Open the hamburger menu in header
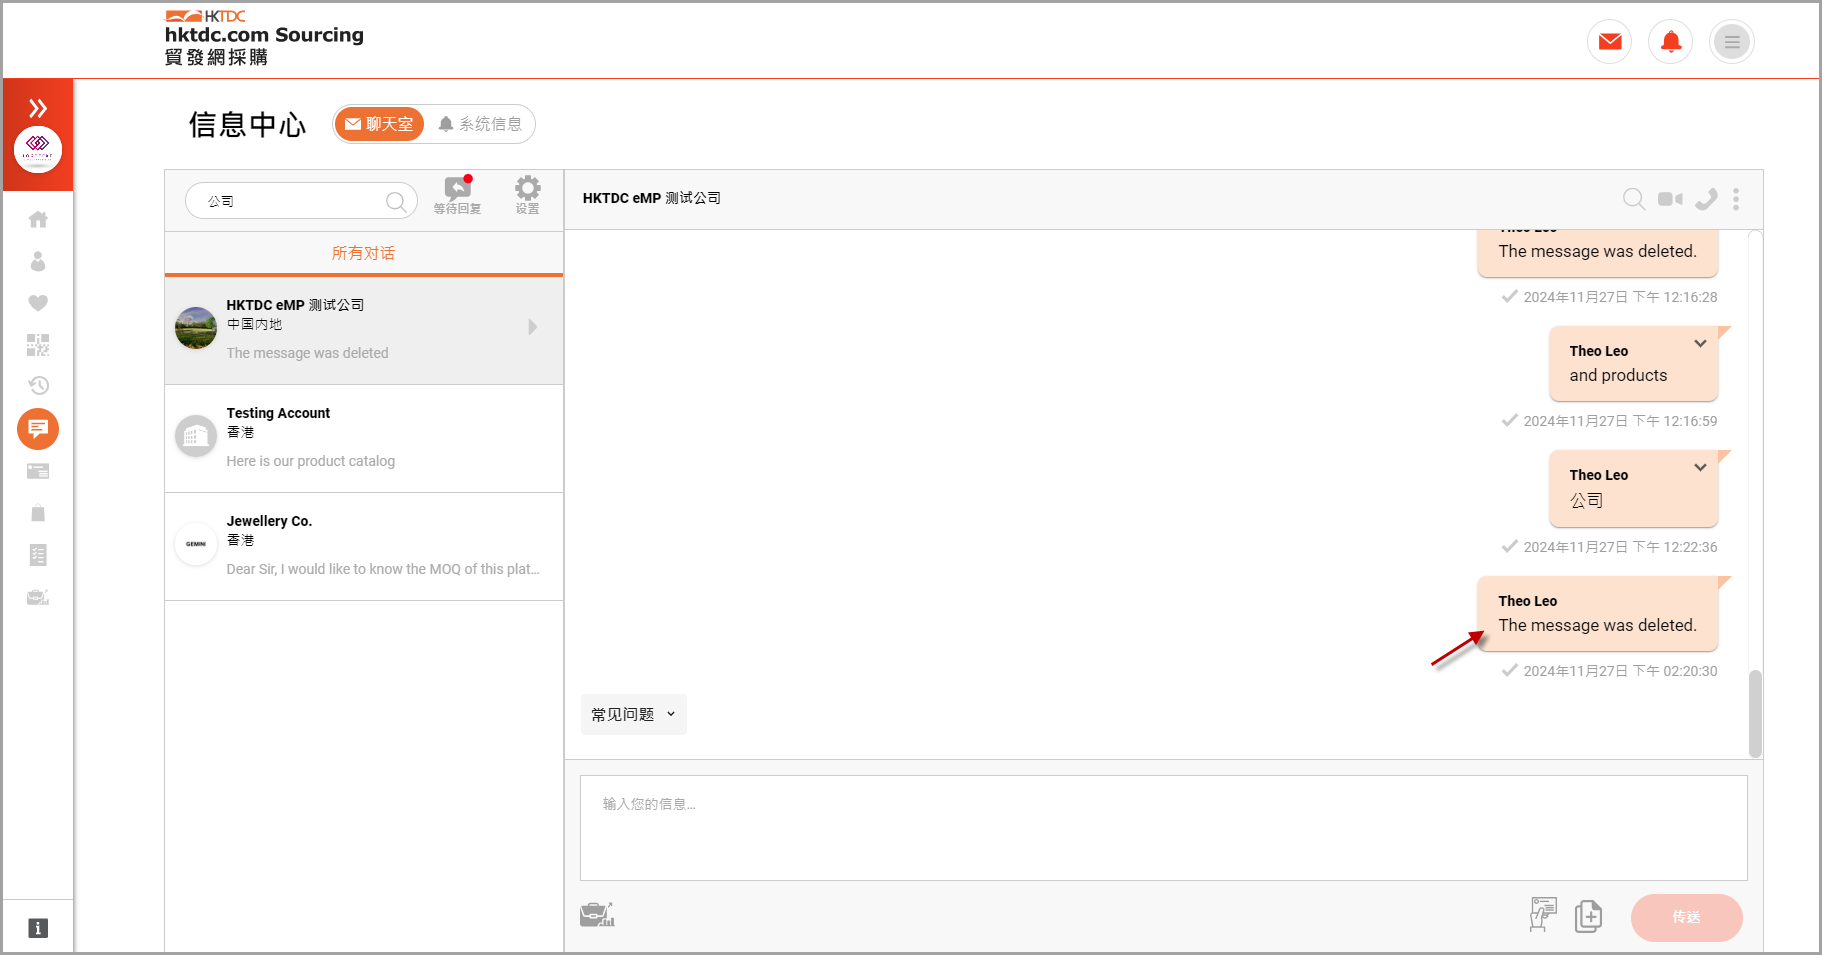1822x955 pixels. click(1732, 42)
